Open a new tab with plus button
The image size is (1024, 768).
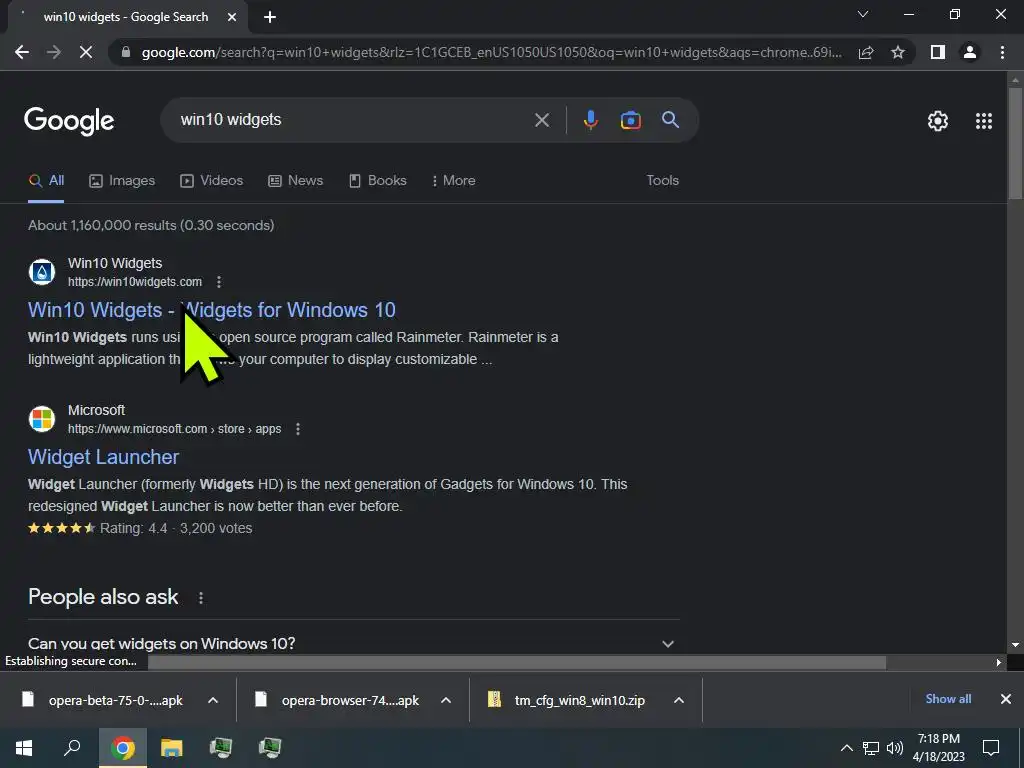(x=270, y=18)
